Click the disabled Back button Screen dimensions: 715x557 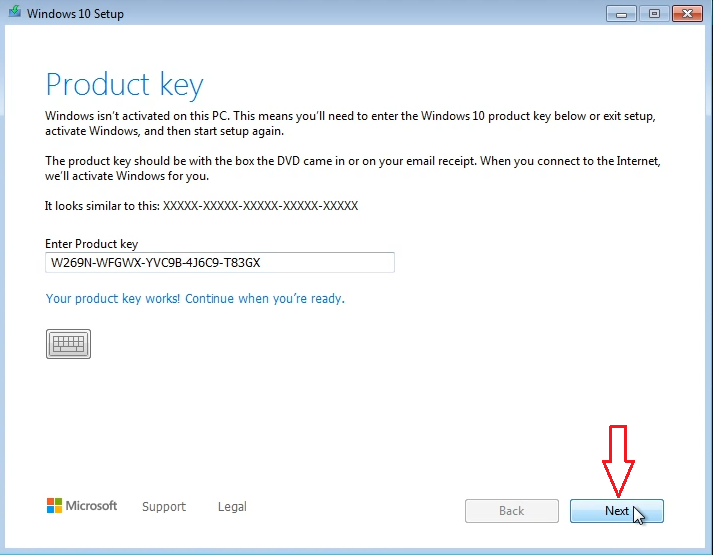pyautogui.click(x=512, y=511)
